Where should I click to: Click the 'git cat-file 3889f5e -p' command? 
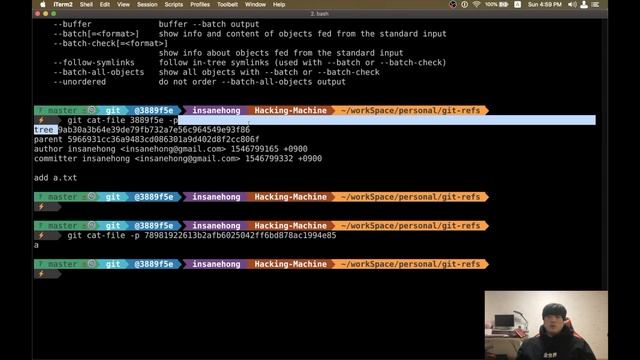pos(122,120)
